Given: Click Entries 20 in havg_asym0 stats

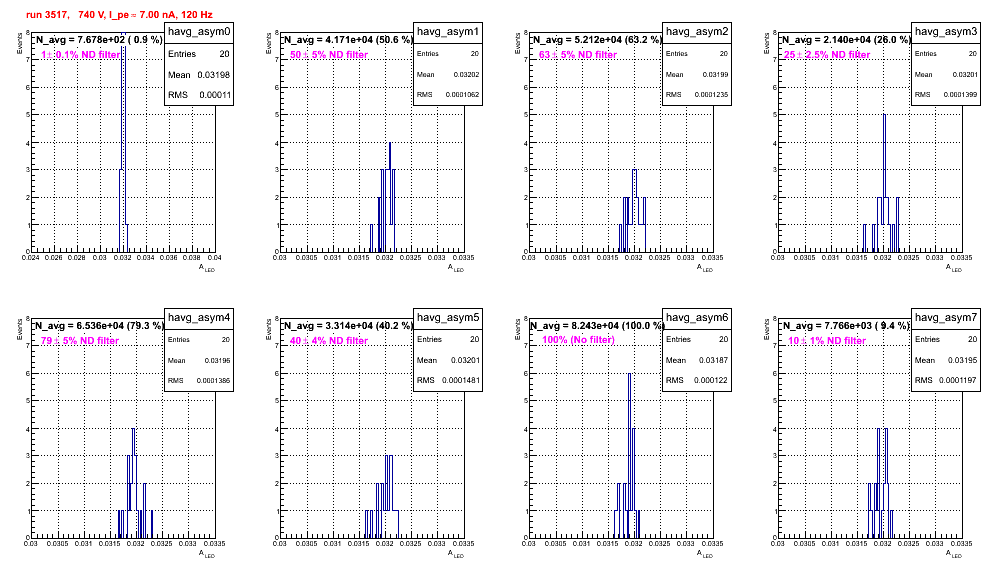Looking at the screenshot, I should 199,54.
